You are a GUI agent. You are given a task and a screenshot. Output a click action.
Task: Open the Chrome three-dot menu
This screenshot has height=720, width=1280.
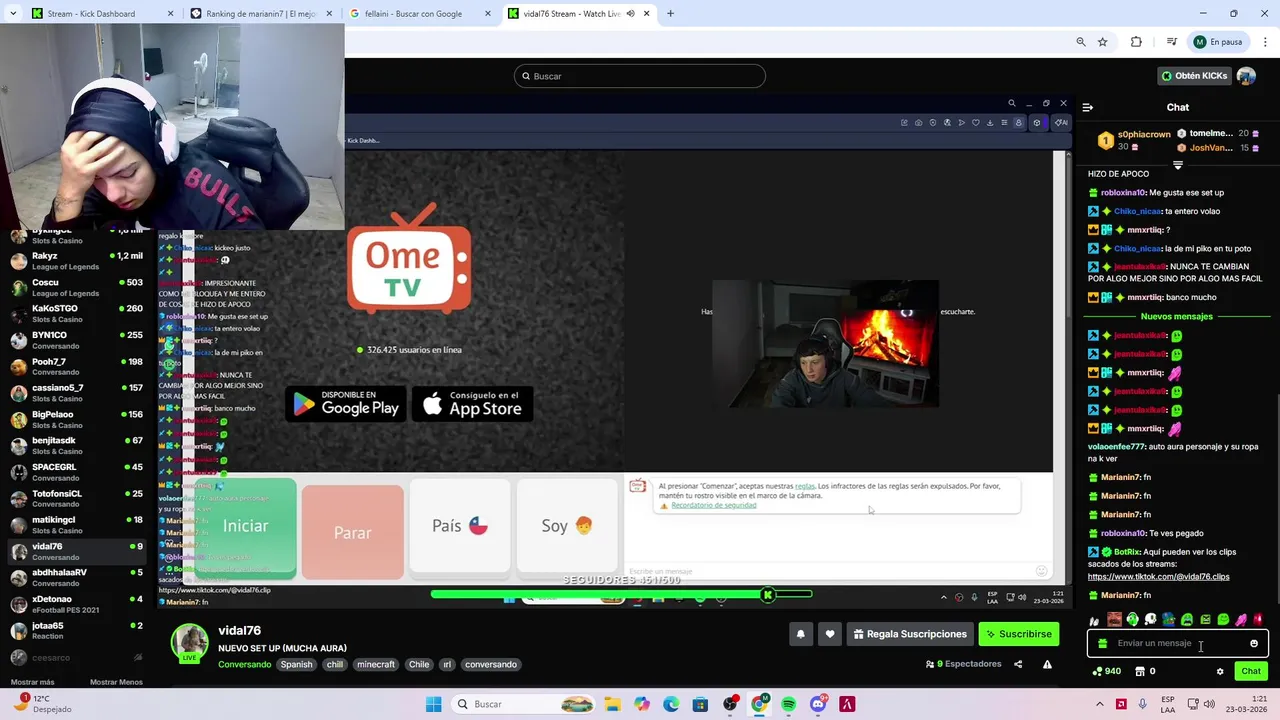point(1265,42)
